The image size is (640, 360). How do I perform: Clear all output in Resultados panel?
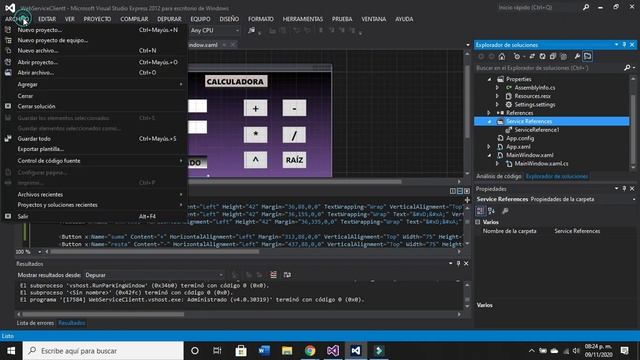[273, 275]
